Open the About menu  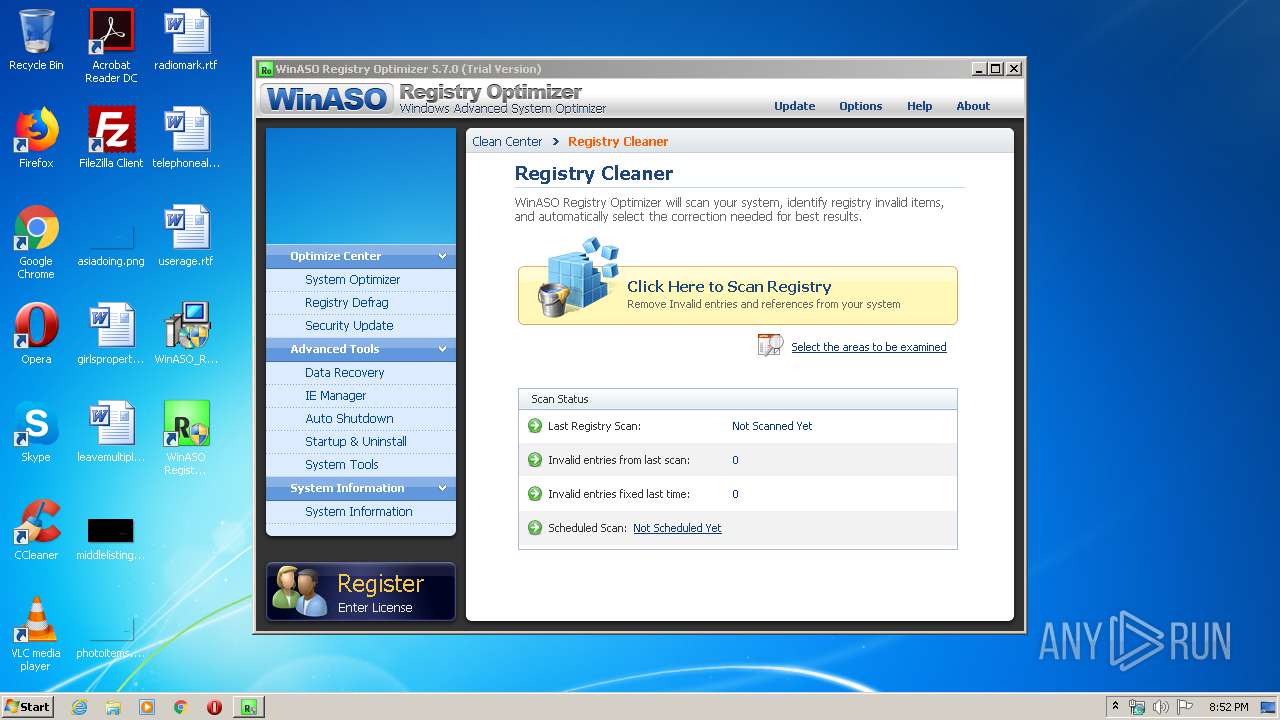tap(973, 106)
